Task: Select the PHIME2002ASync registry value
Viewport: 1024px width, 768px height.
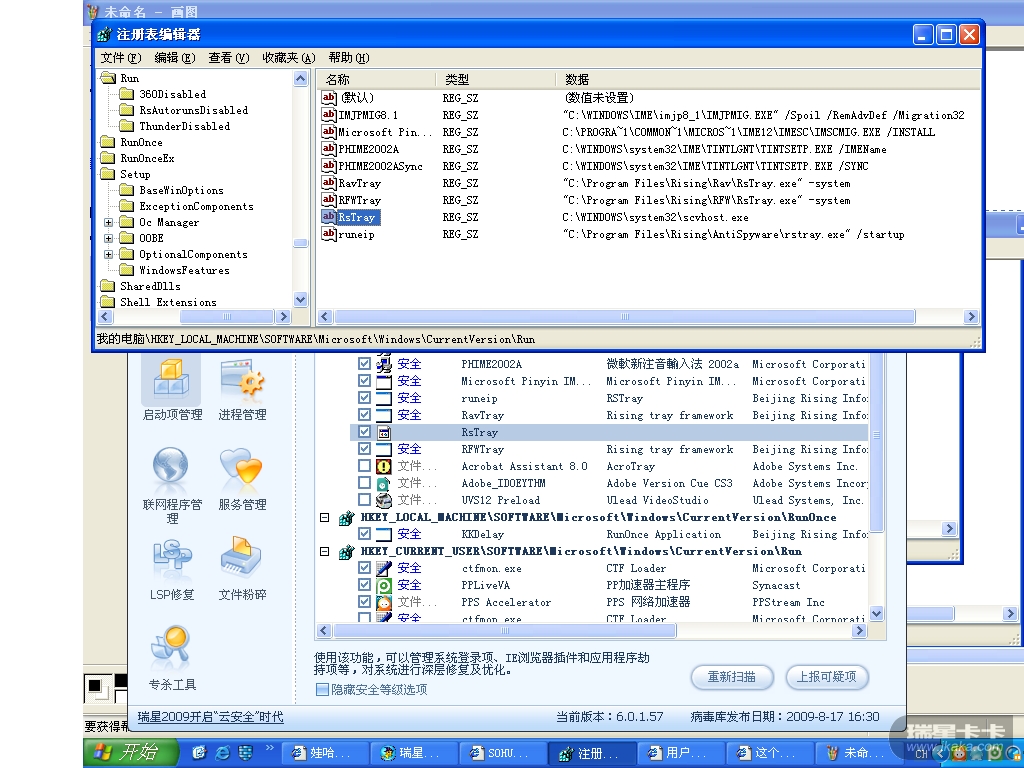Action: coord(380,166)
